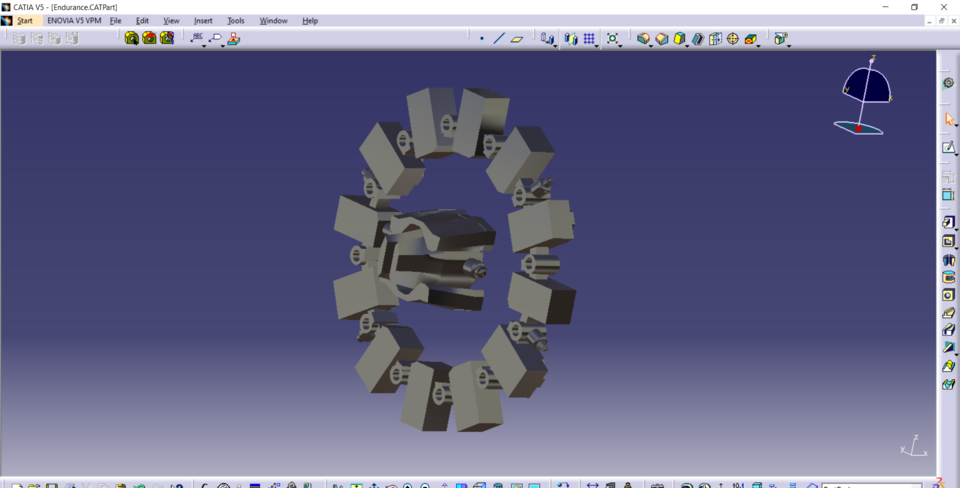The width and height of the screenshot is (960, 488).
Task: Expand the Text with Leader dropdown arrow
Action: [204, 47]
